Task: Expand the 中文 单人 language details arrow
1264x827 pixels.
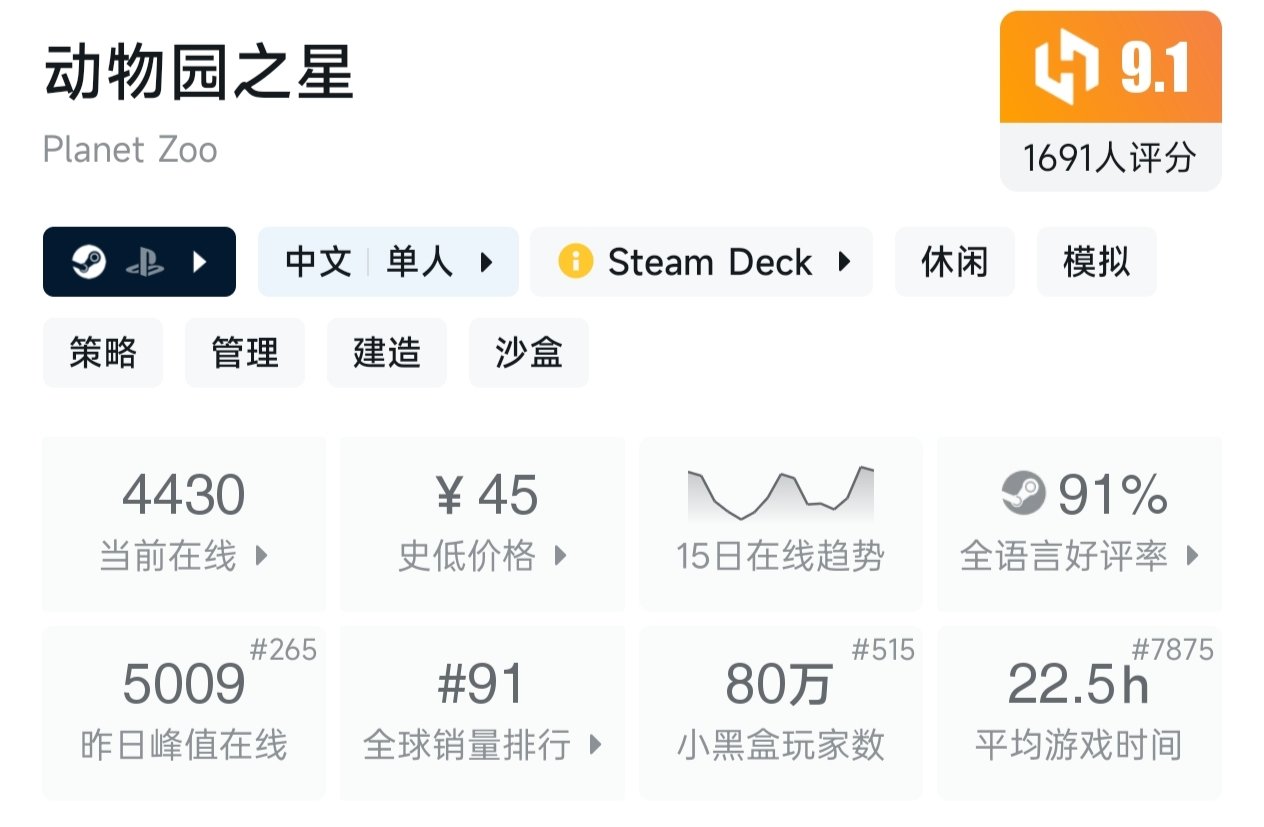Action: click(x=487, y=262)
